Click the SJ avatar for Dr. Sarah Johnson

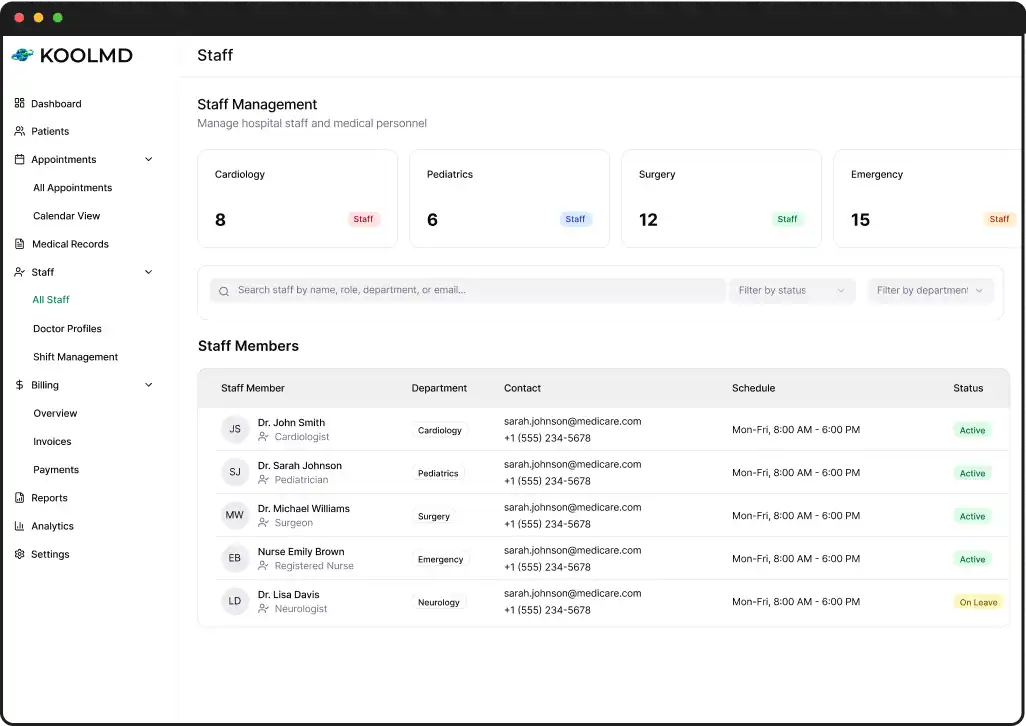(235, 472)
